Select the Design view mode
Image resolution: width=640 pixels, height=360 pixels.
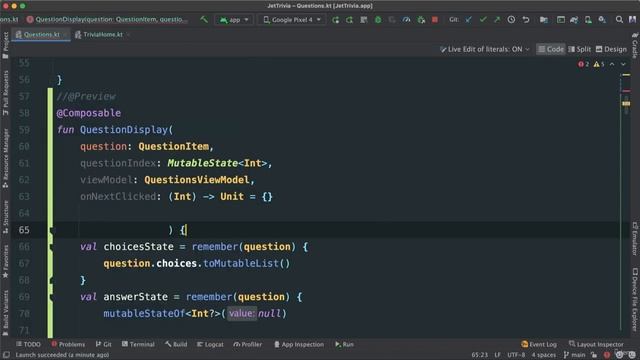point(611,49)
